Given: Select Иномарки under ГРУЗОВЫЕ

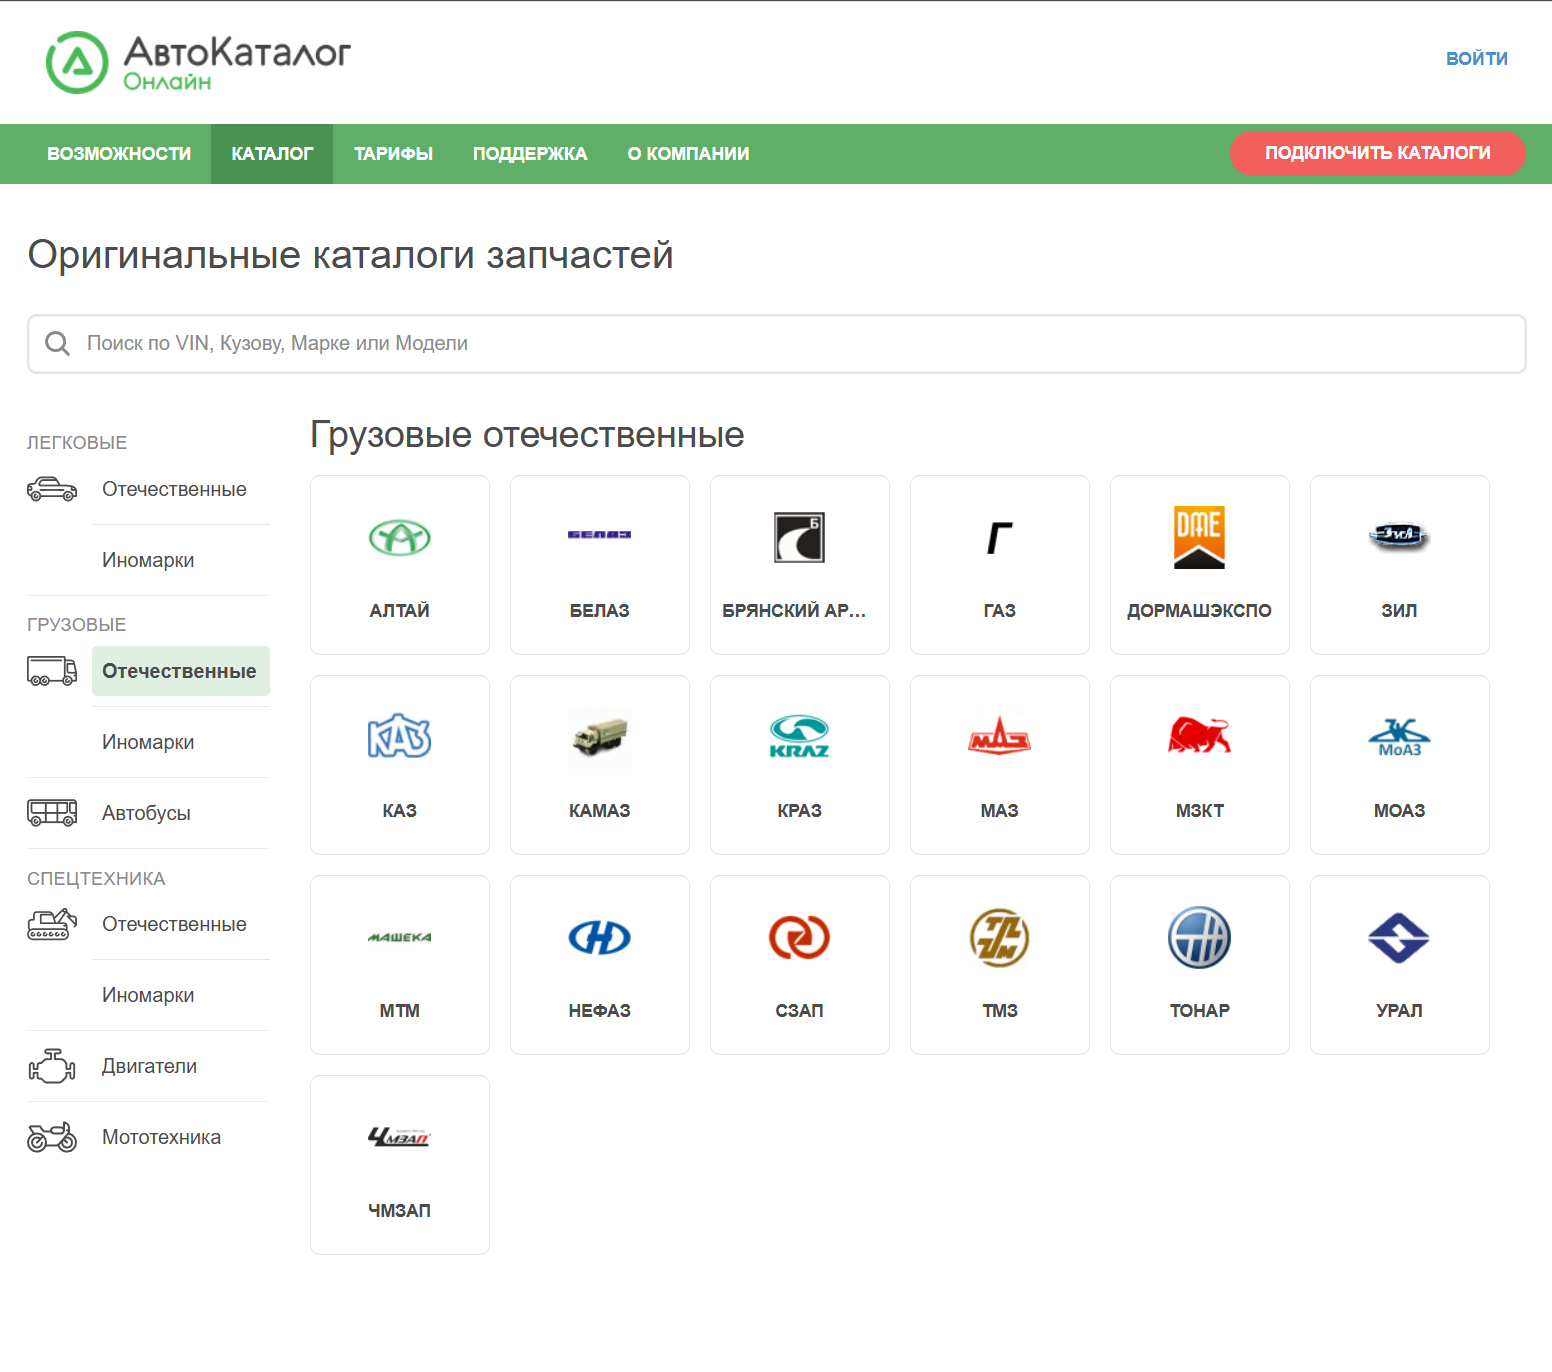Looking at the screenshot, I should [148, 742].
